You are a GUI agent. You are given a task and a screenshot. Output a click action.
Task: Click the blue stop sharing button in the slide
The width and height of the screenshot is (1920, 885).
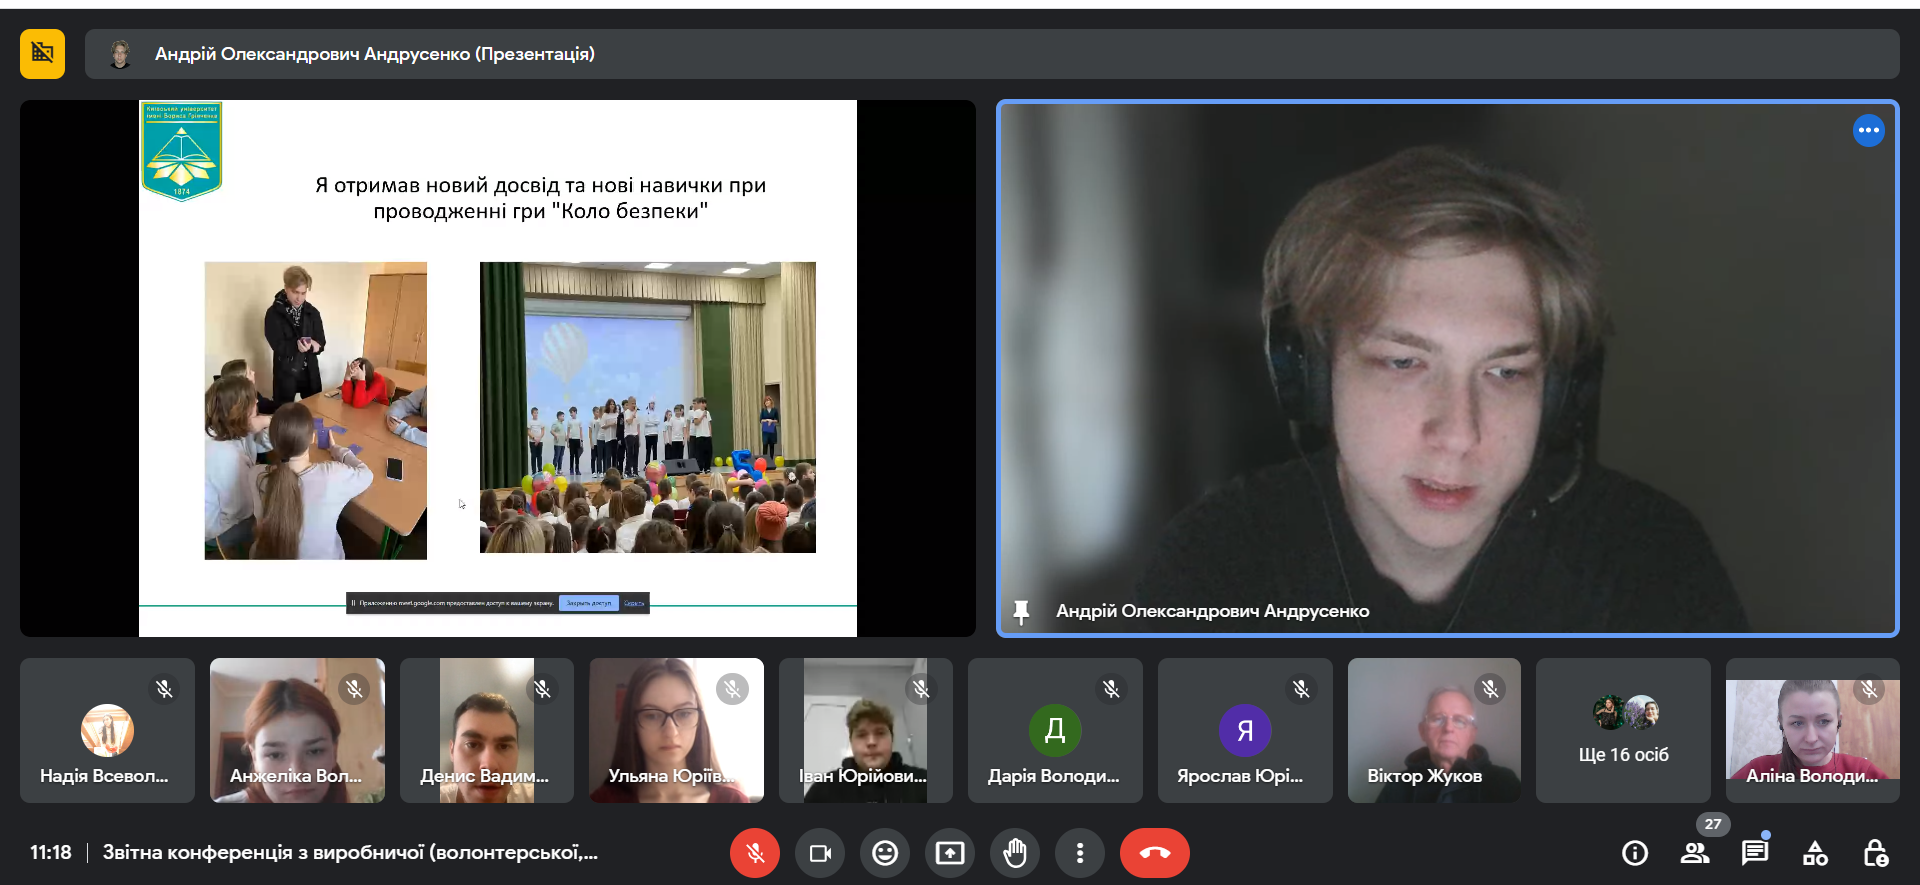(x=588, y=603)
